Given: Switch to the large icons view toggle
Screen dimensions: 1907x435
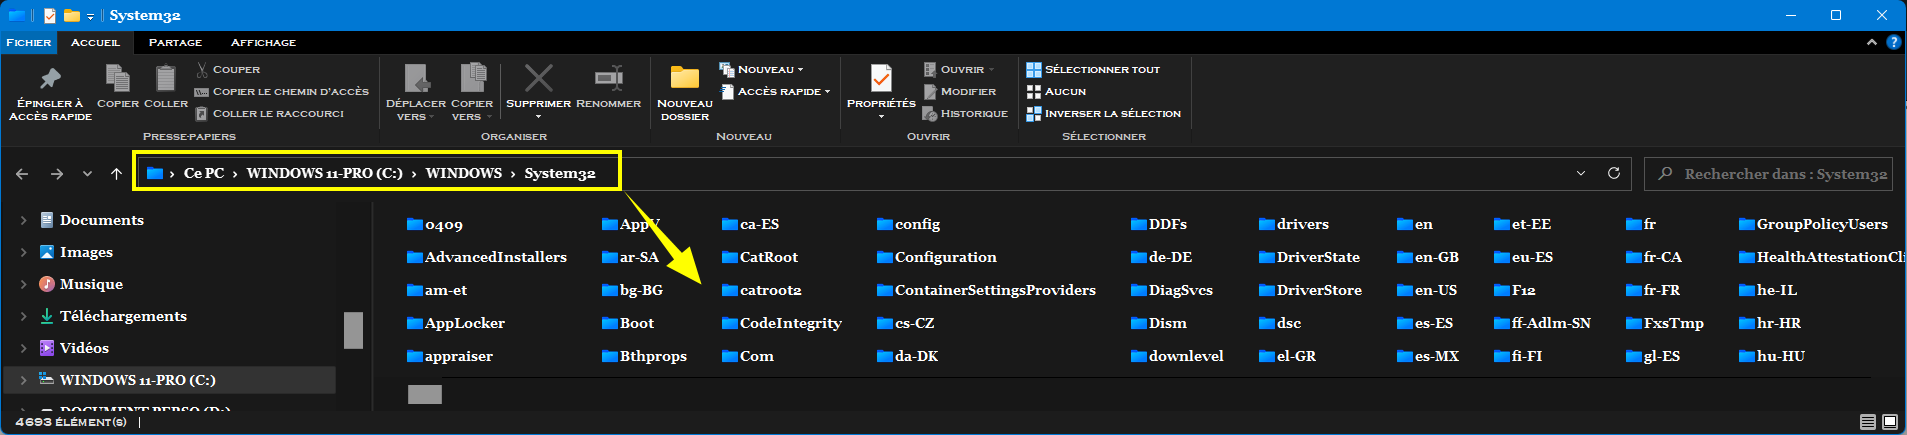Looking at the screenshot, I should pos(1889,422).
